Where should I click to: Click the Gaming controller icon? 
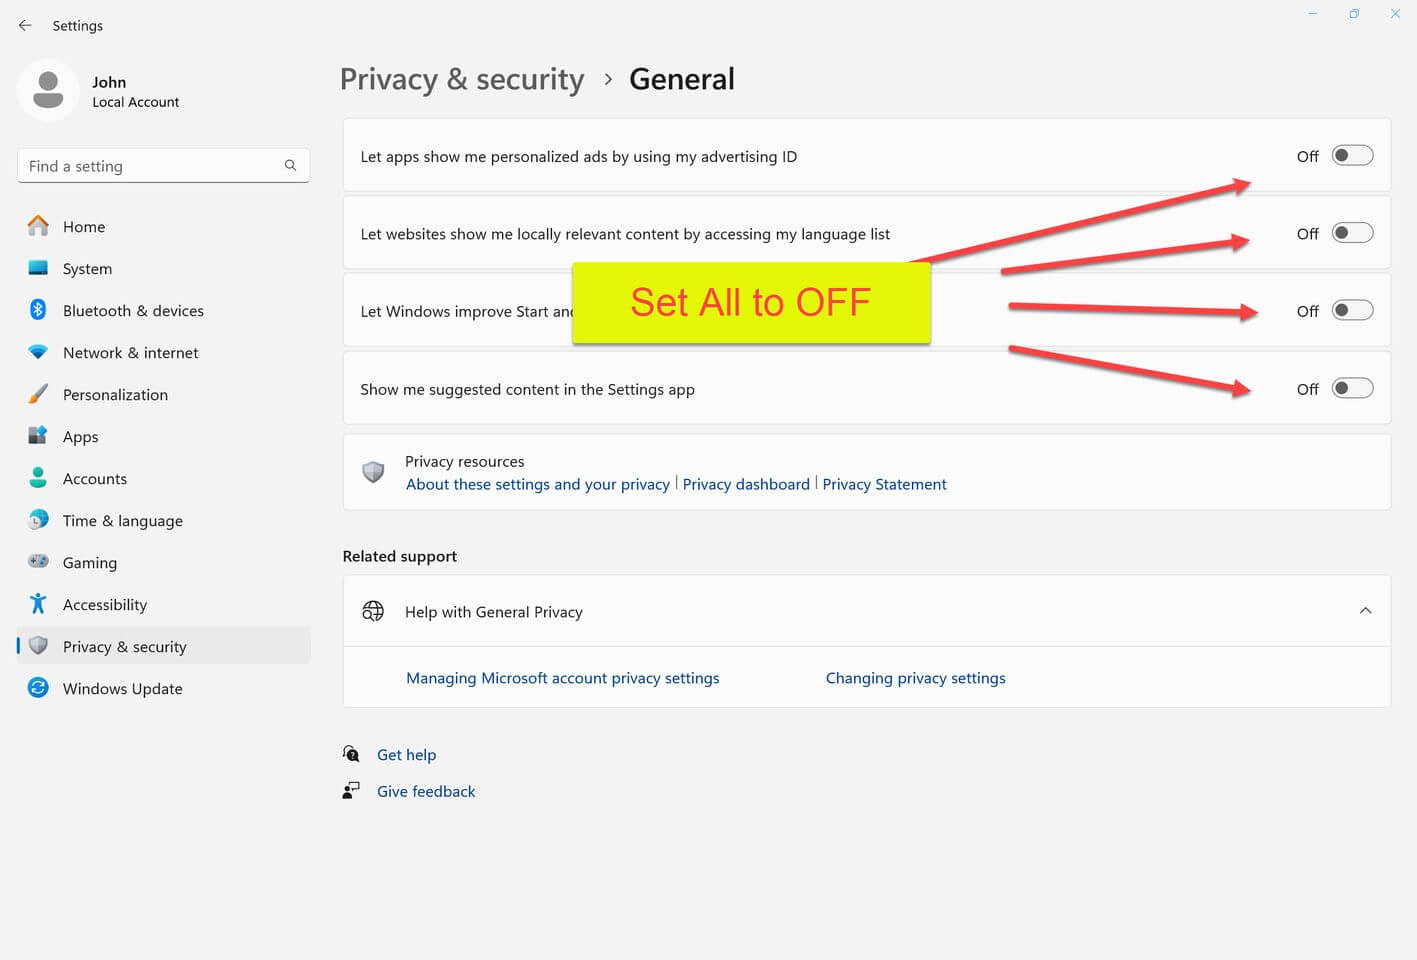(x=38, y=562)
